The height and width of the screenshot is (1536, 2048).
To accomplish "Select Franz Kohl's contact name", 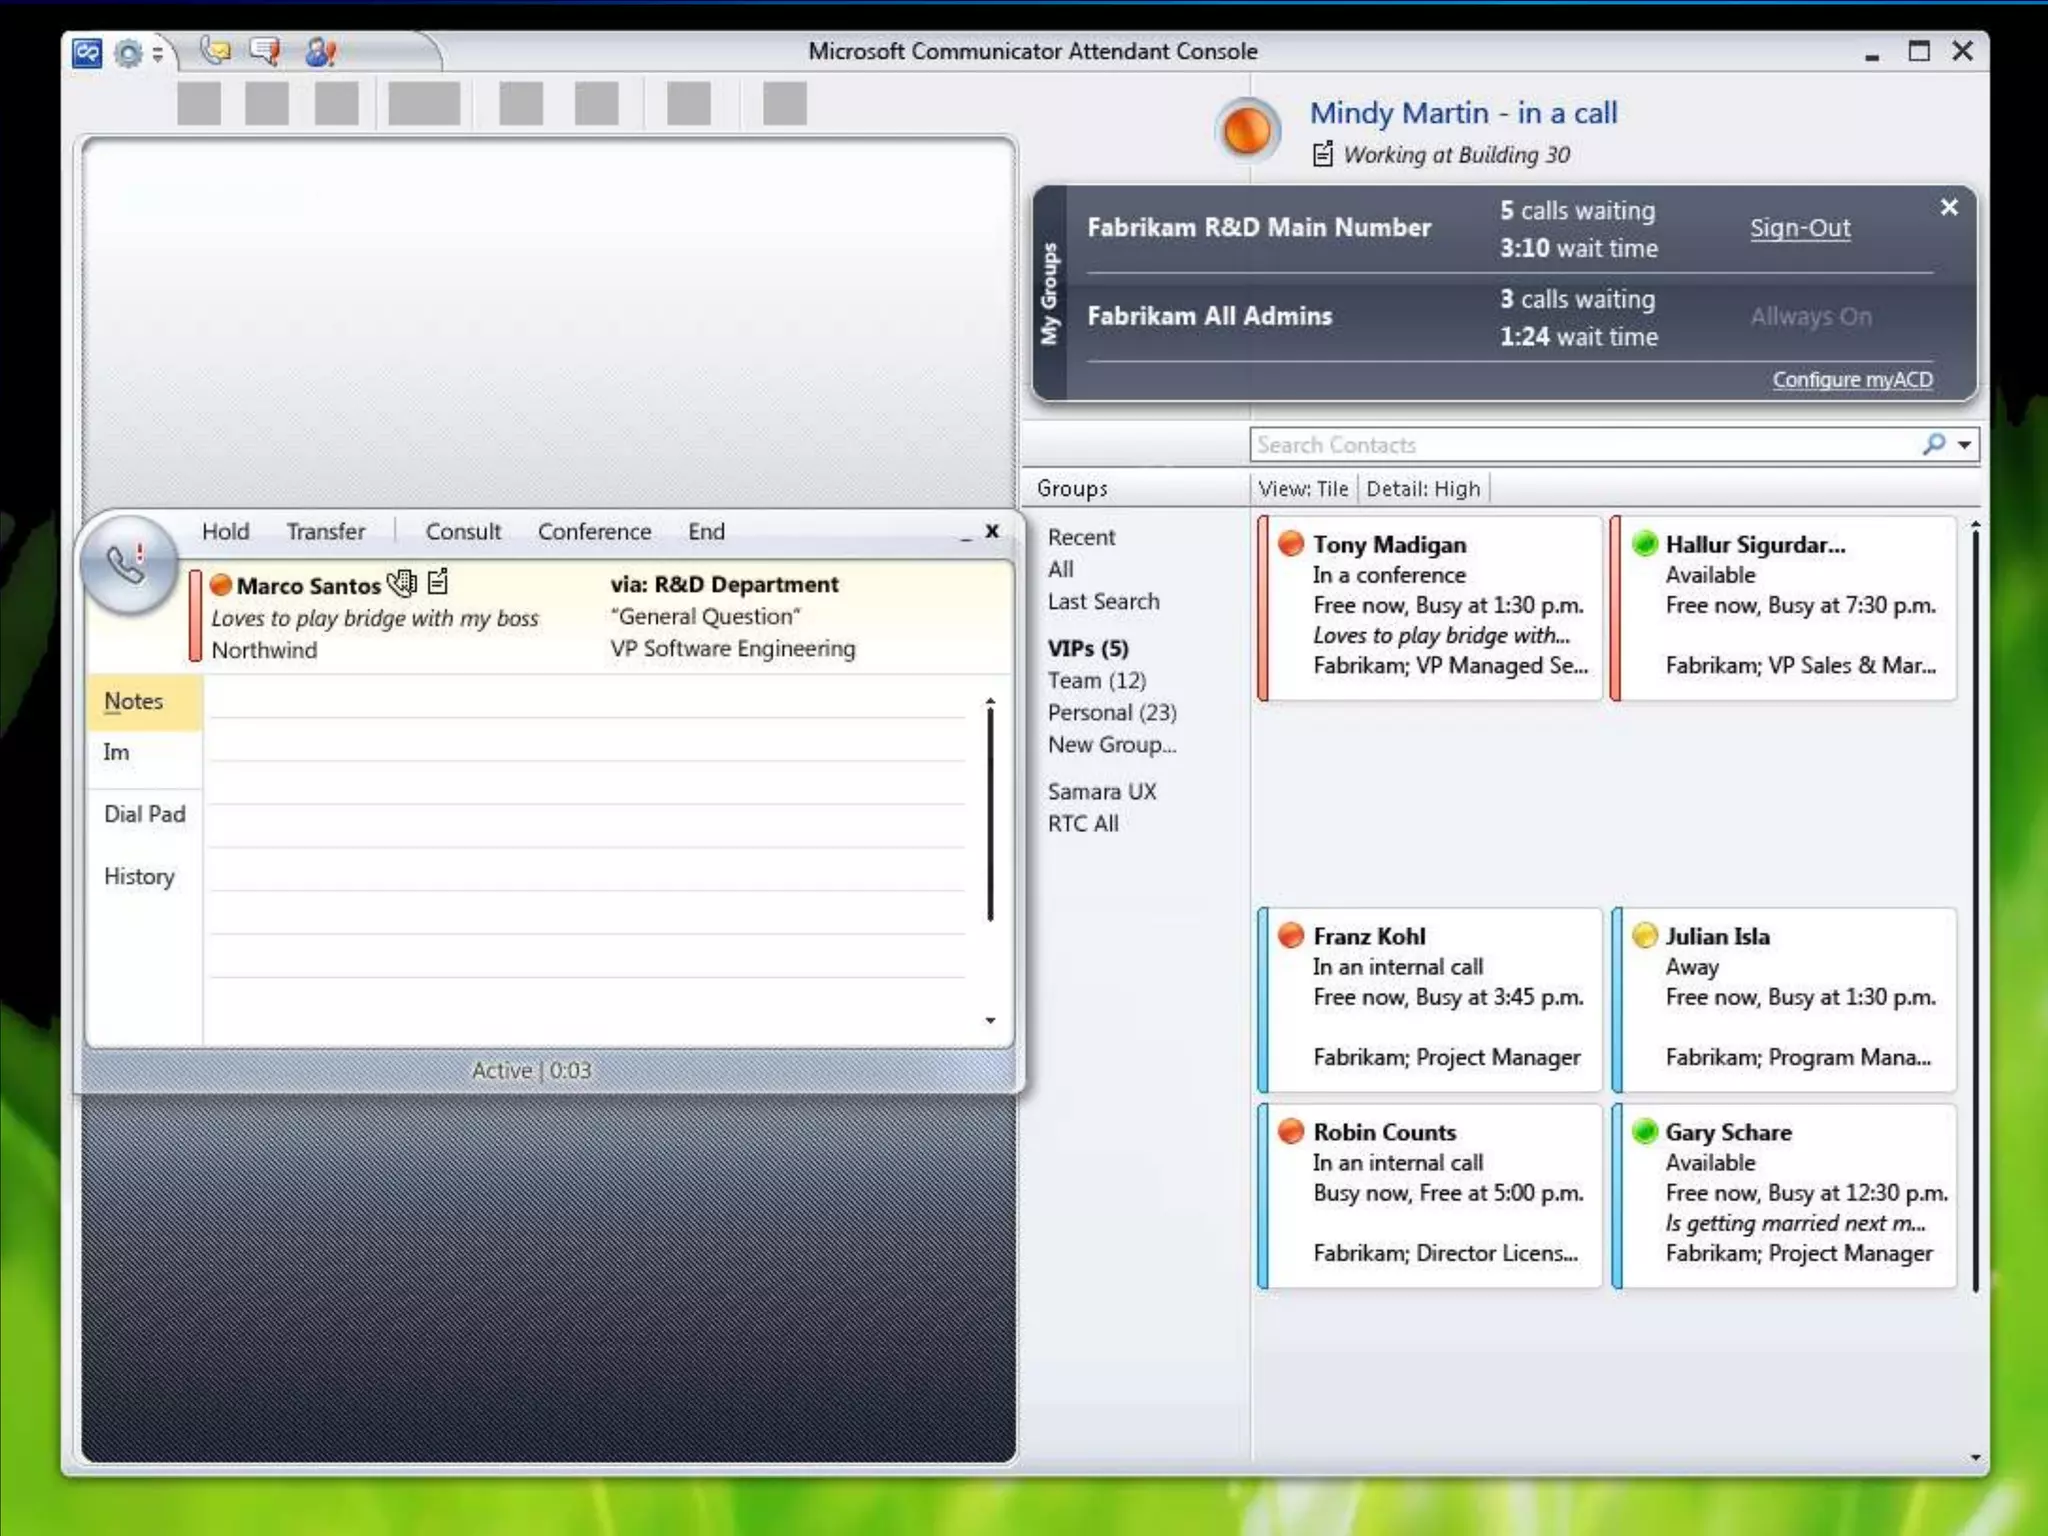I will (1369, 937).
